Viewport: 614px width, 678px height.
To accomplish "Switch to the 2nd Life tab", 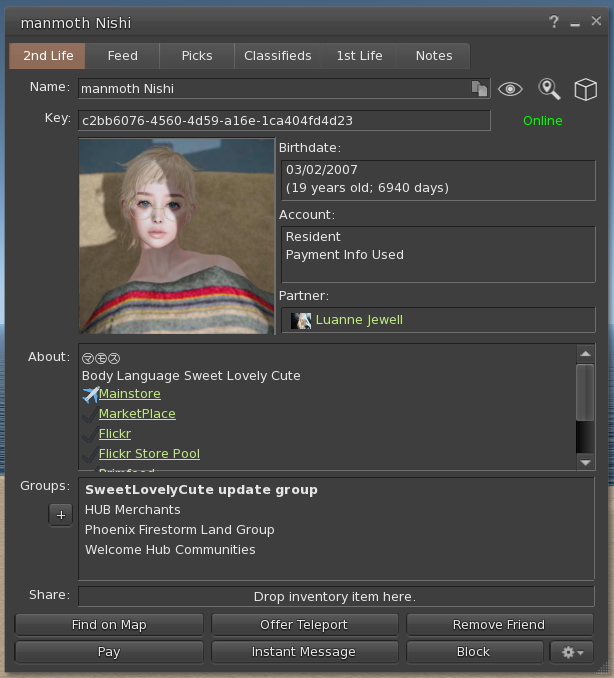I will pyautogui.click(x=48, y=56).
